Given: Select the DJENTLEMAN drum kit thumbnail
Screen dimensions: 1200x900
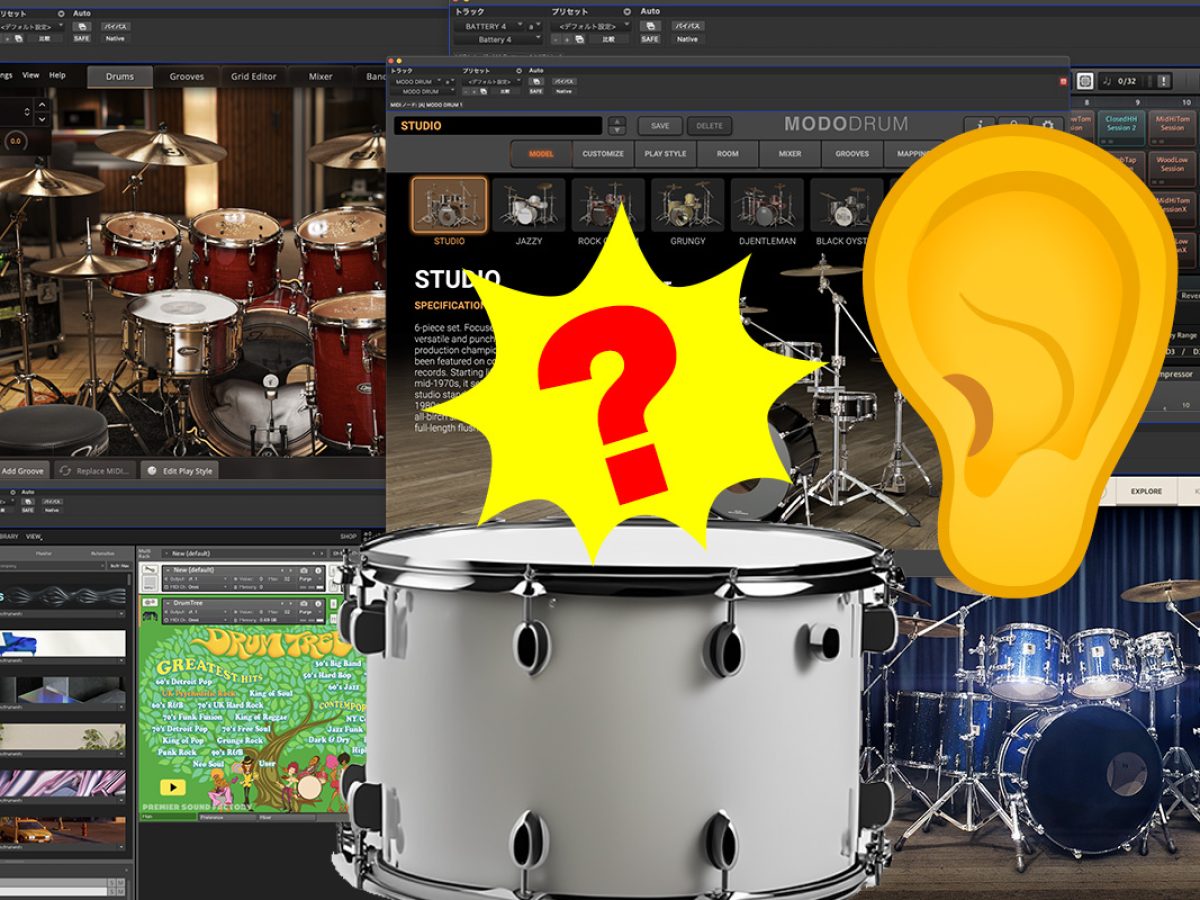Looking at the screenshot, I should 767,206.
